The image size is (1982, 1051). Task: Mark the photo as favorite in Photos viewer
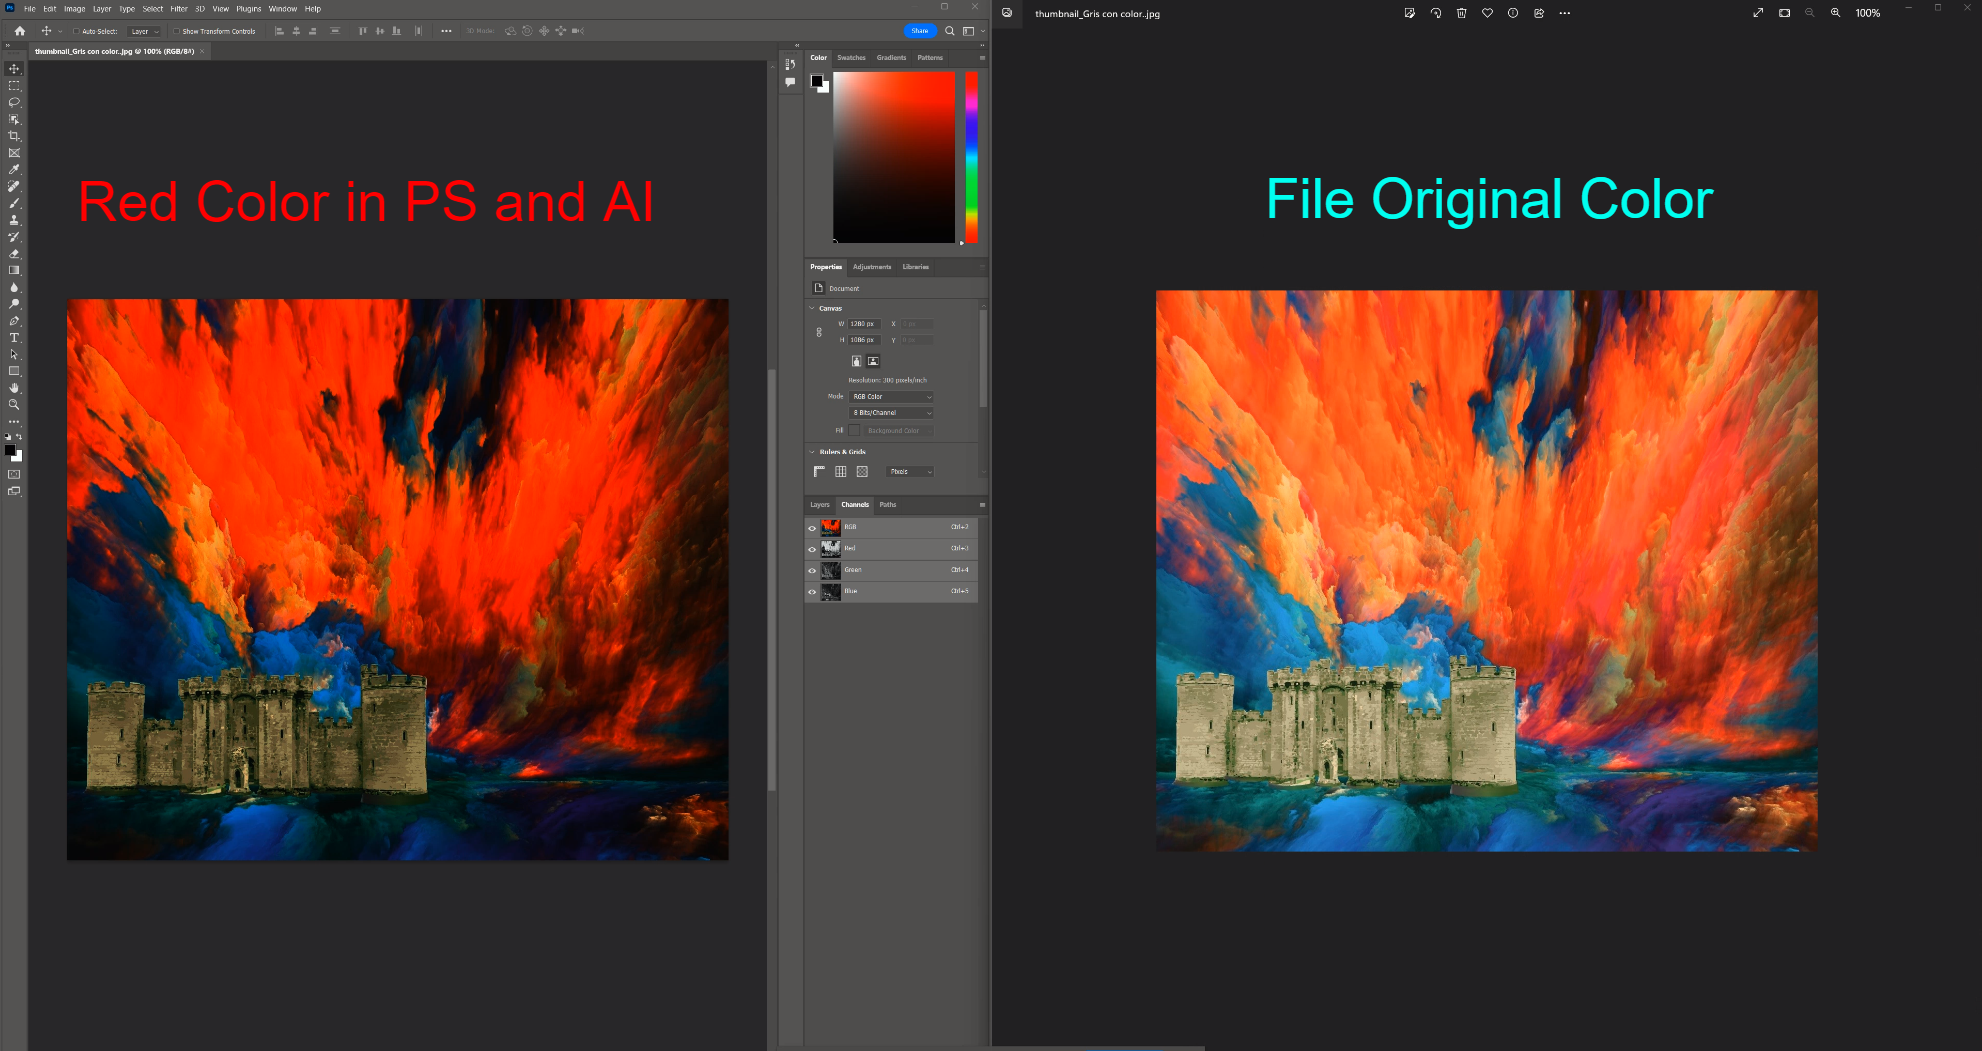[x=1487, y=13]
